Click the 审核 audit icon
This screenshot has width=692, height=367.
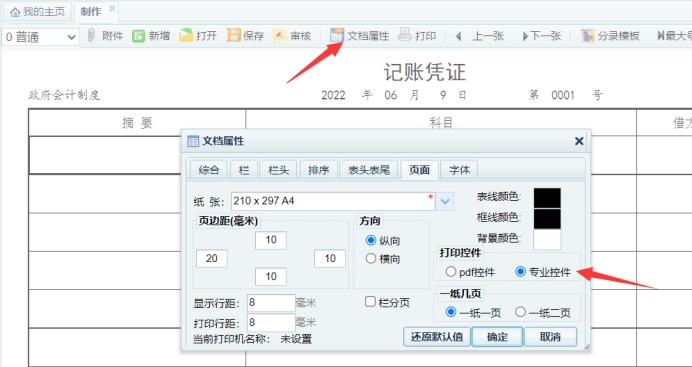click(279, 35)
